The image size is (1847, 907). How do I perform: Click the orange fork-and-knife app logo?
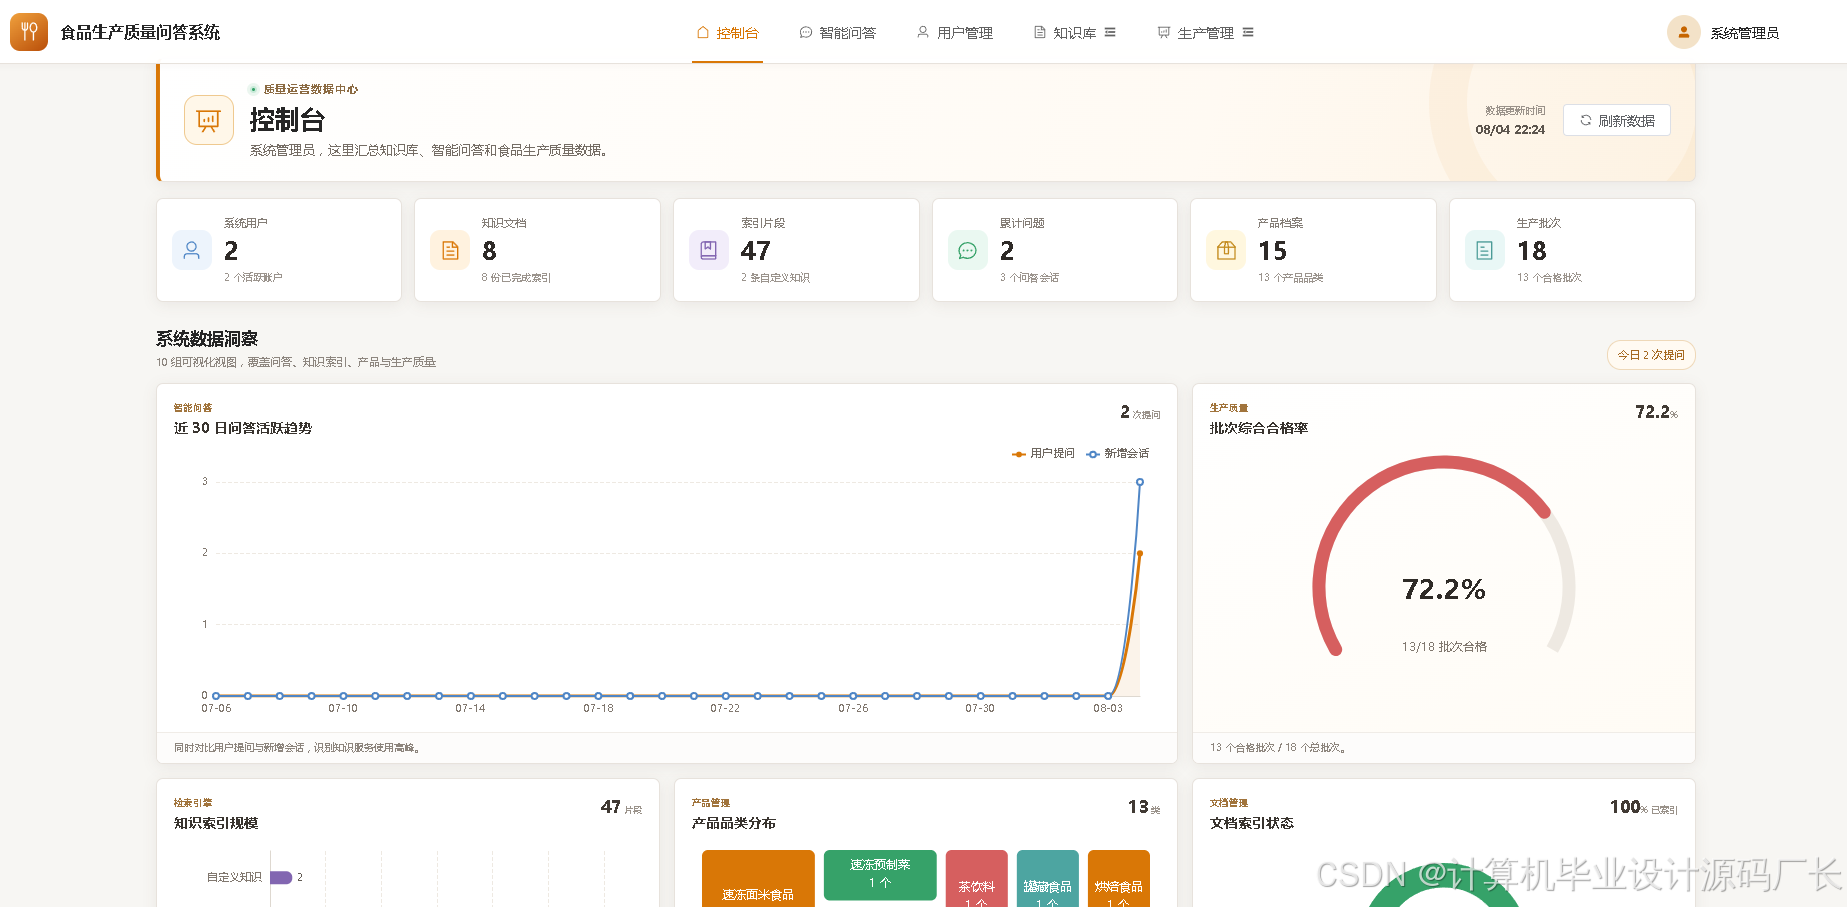coord(29,32)
